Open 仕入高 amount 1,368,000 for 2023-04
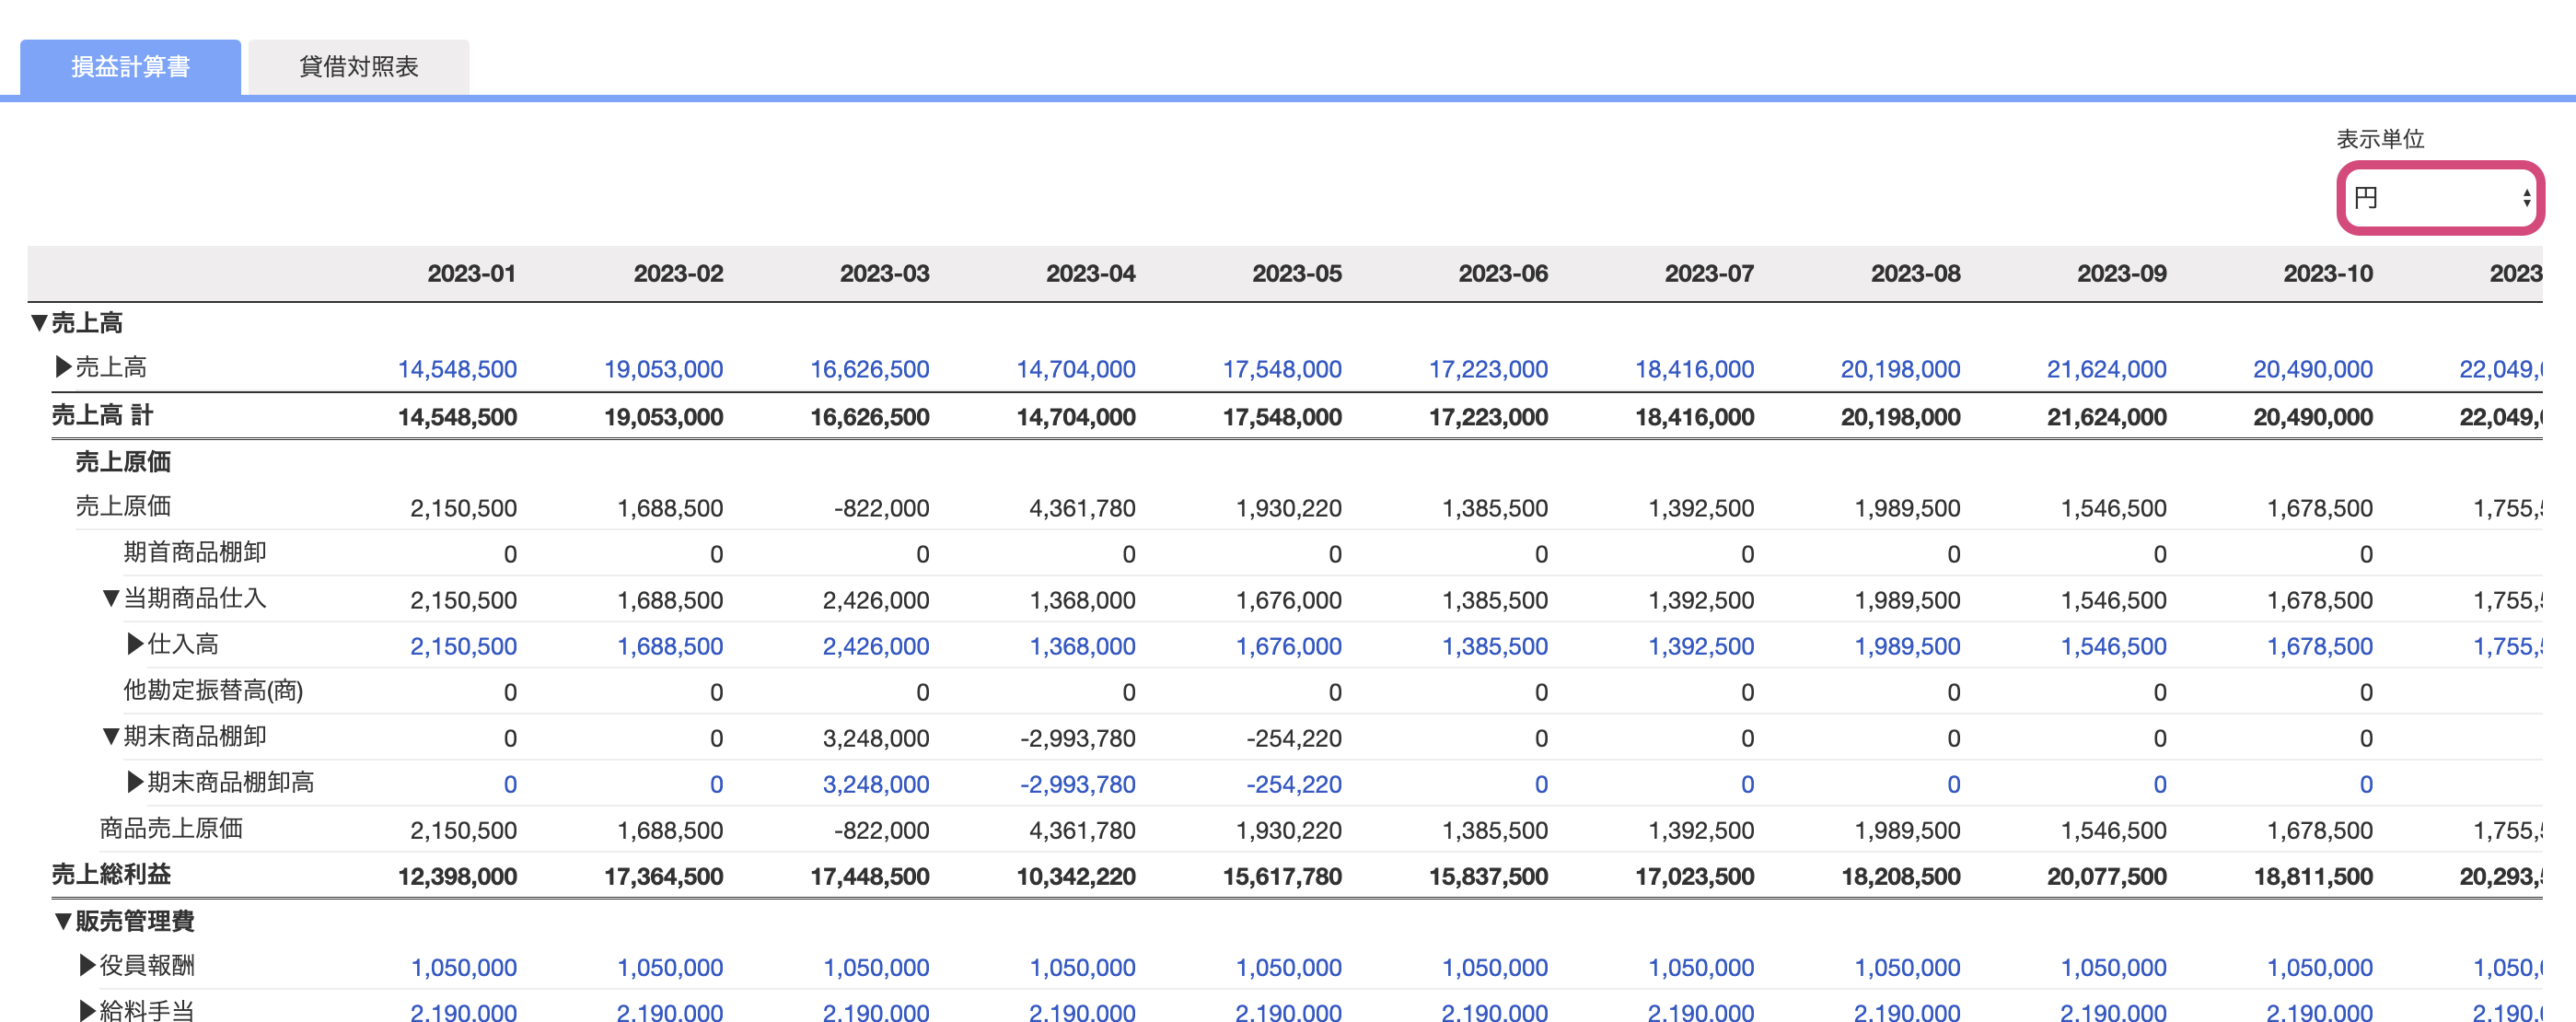This screenshot has width=2576, height=1022. tap(1082, 646)
